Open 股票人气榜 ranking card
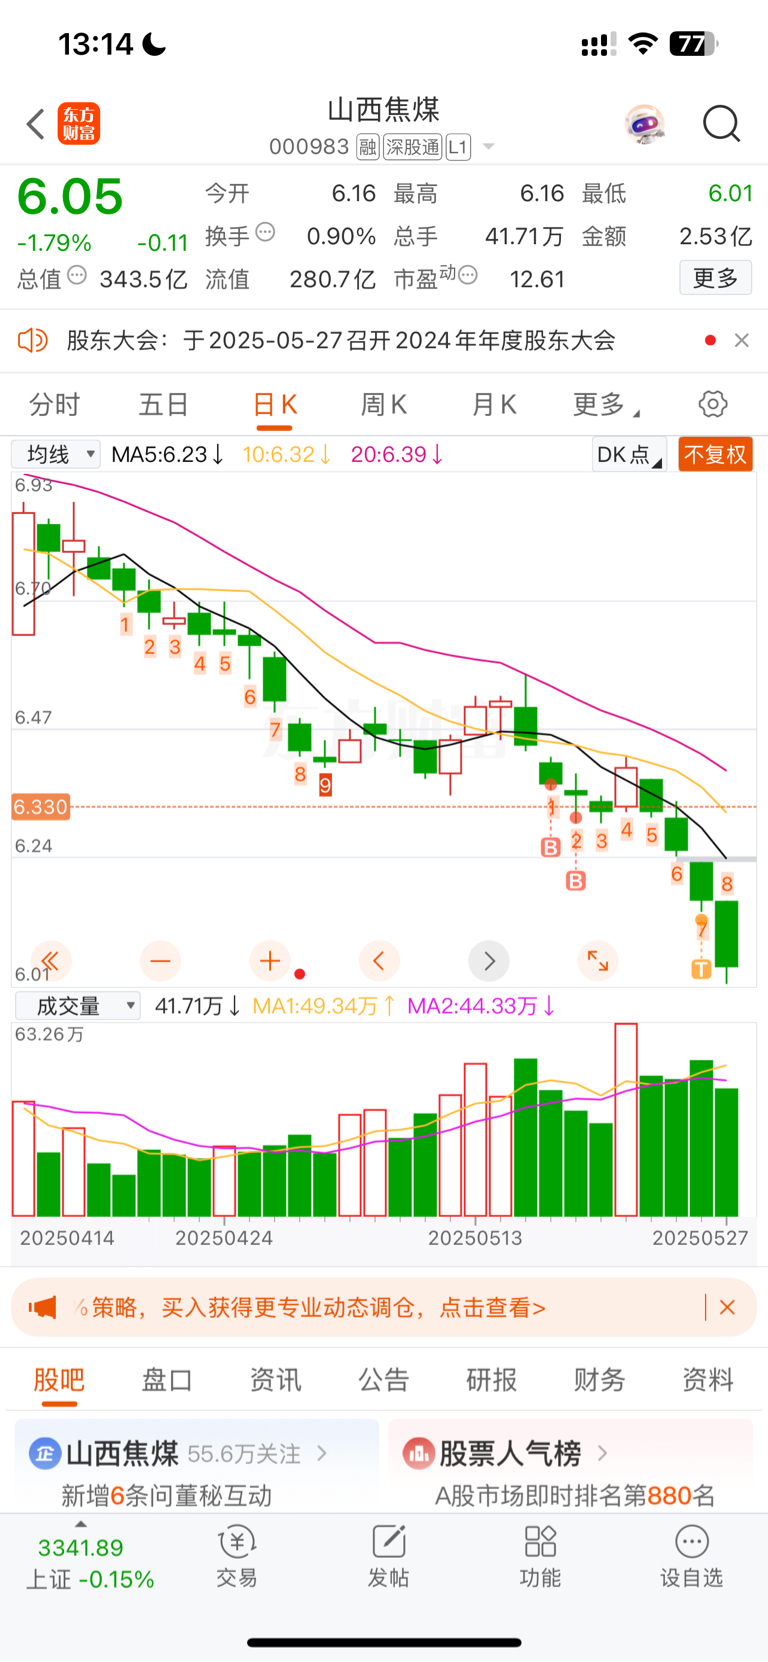 [x=571, y=1466]
